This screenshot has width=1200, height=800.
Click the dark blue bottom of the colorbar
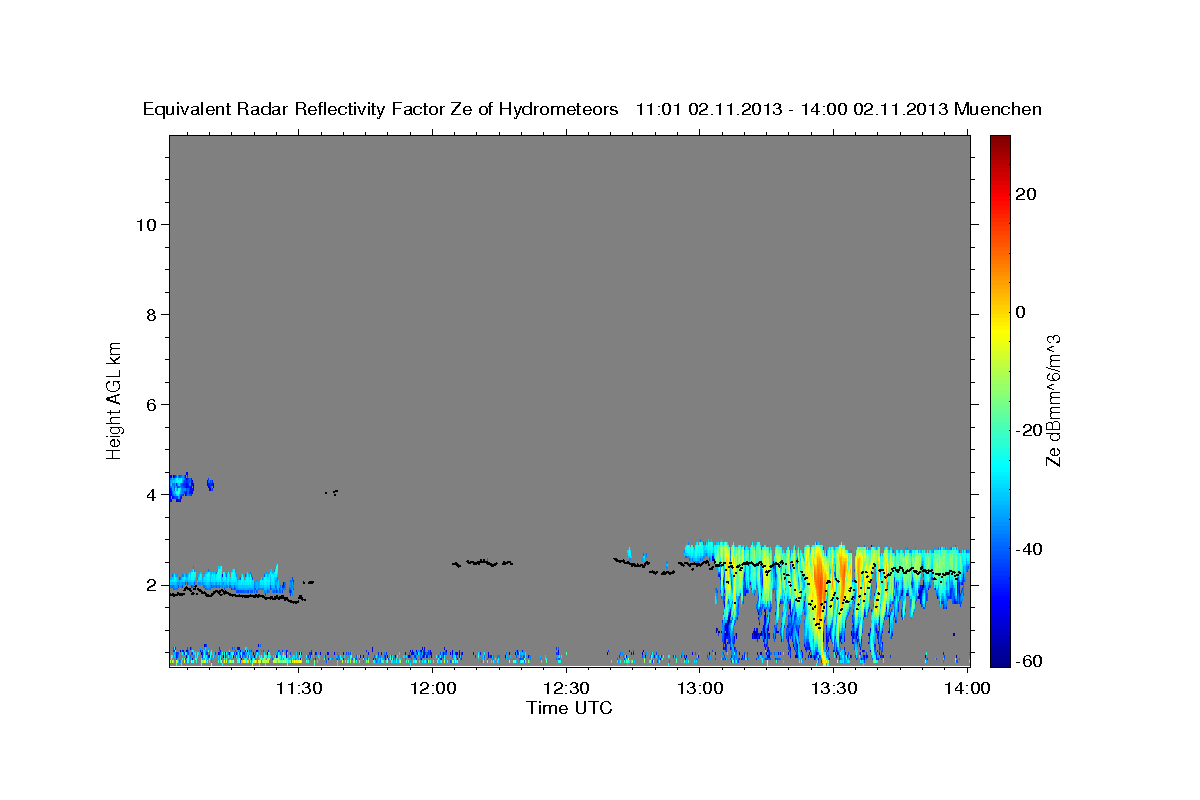click(x=1000, y=657)
